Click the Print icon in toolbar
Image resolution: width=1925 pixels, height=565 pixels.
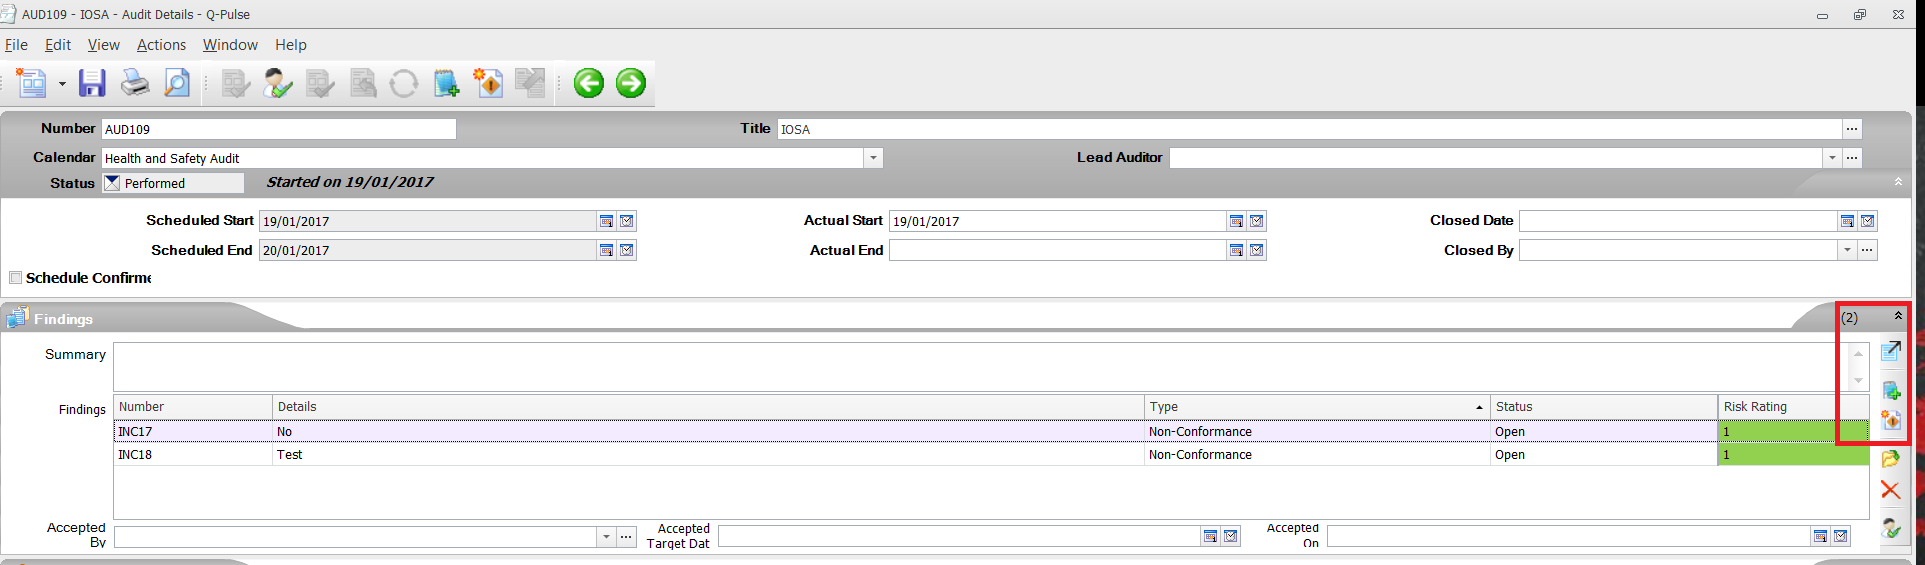coord(135,83)
